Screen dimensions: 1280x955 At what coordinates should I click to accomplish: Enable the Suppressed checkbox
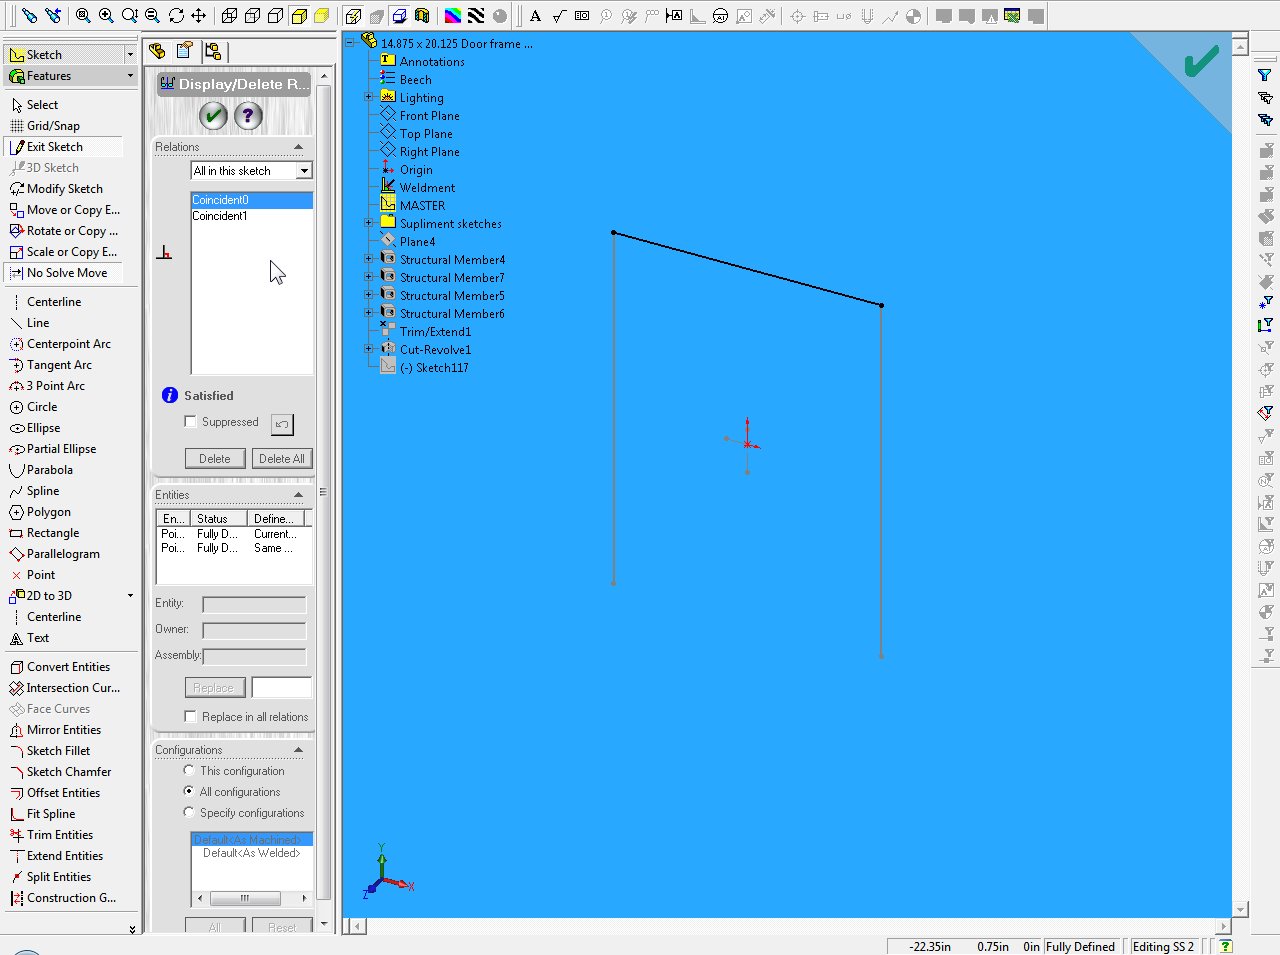[x=190, y=422]
